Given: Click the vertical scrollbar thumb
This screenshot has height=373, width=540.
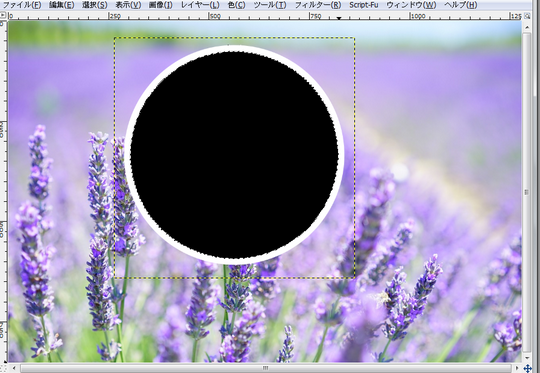Looking at the screenshot, I should tap(527, 192).
